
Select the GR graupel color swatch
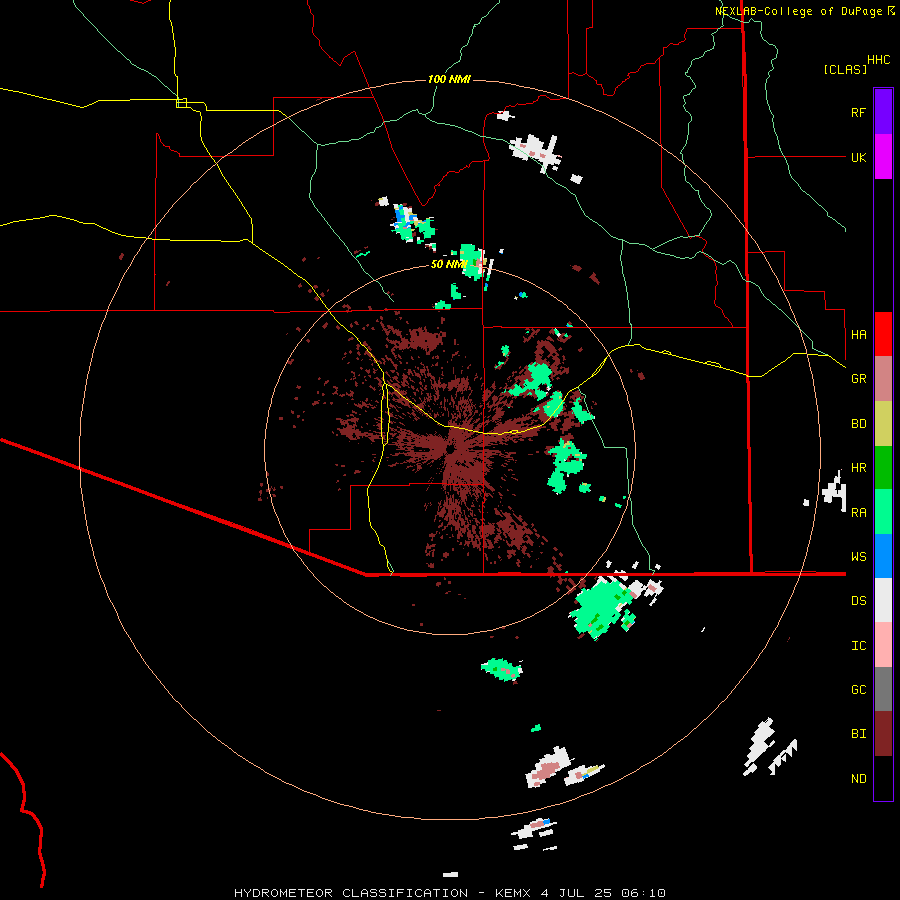883,378
